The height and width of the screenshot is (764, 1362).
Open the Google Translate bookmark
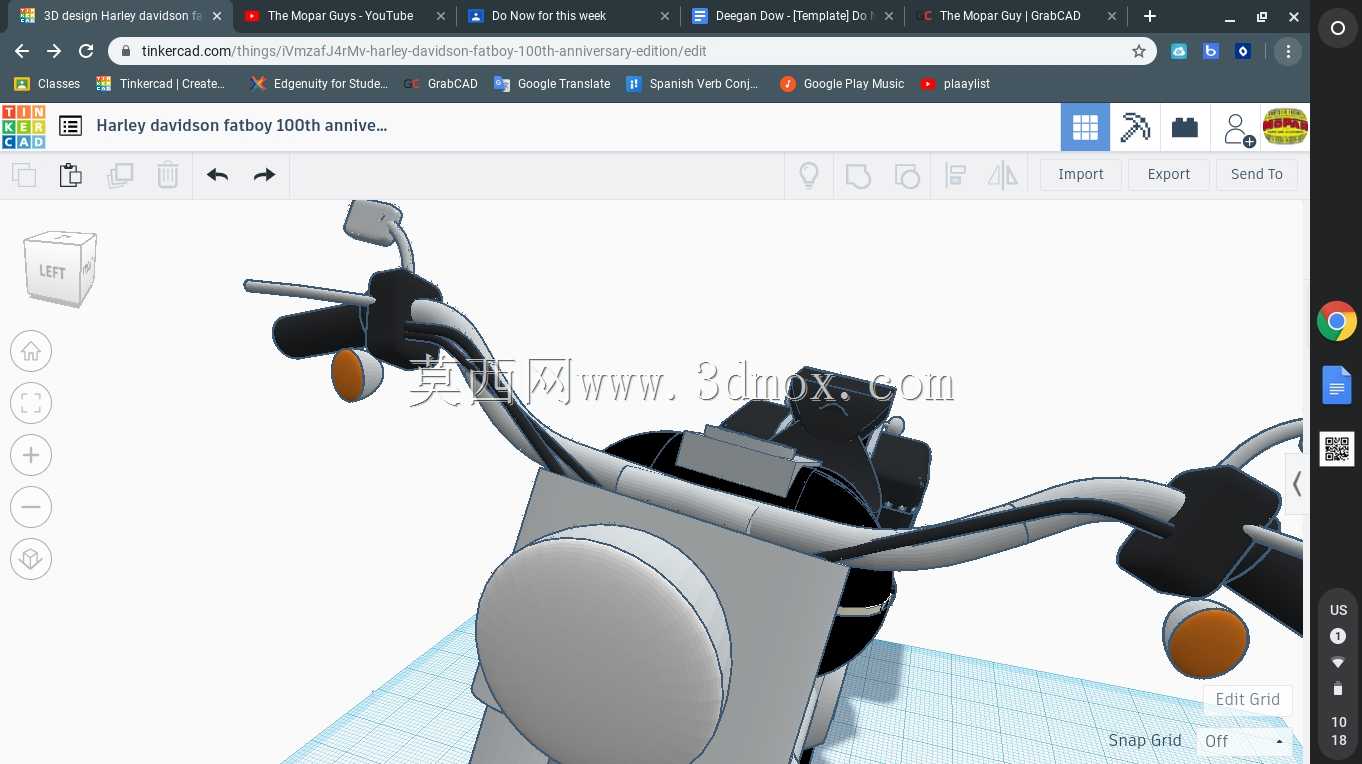tap(552, 84)
